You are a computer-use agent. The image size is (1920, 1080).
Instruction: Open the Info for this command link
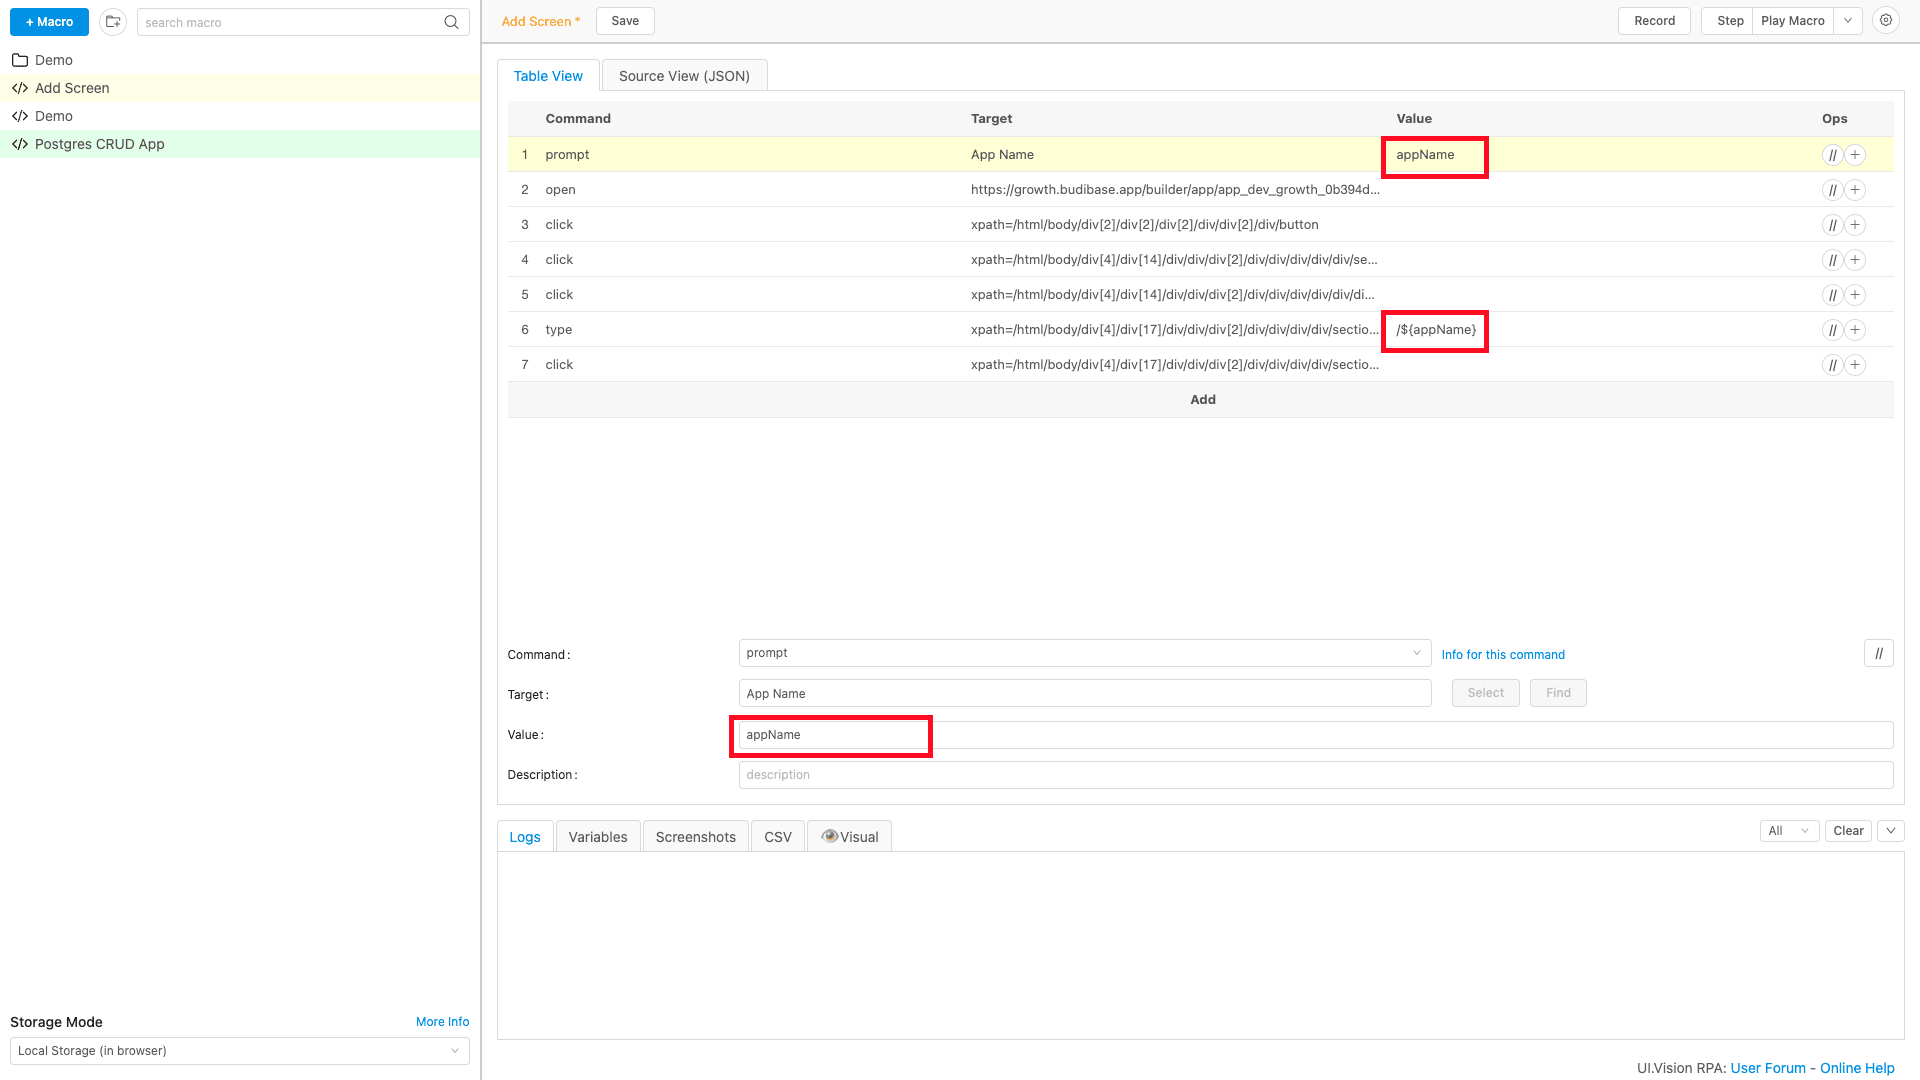pyautogui.click(x=1503, y=655)
